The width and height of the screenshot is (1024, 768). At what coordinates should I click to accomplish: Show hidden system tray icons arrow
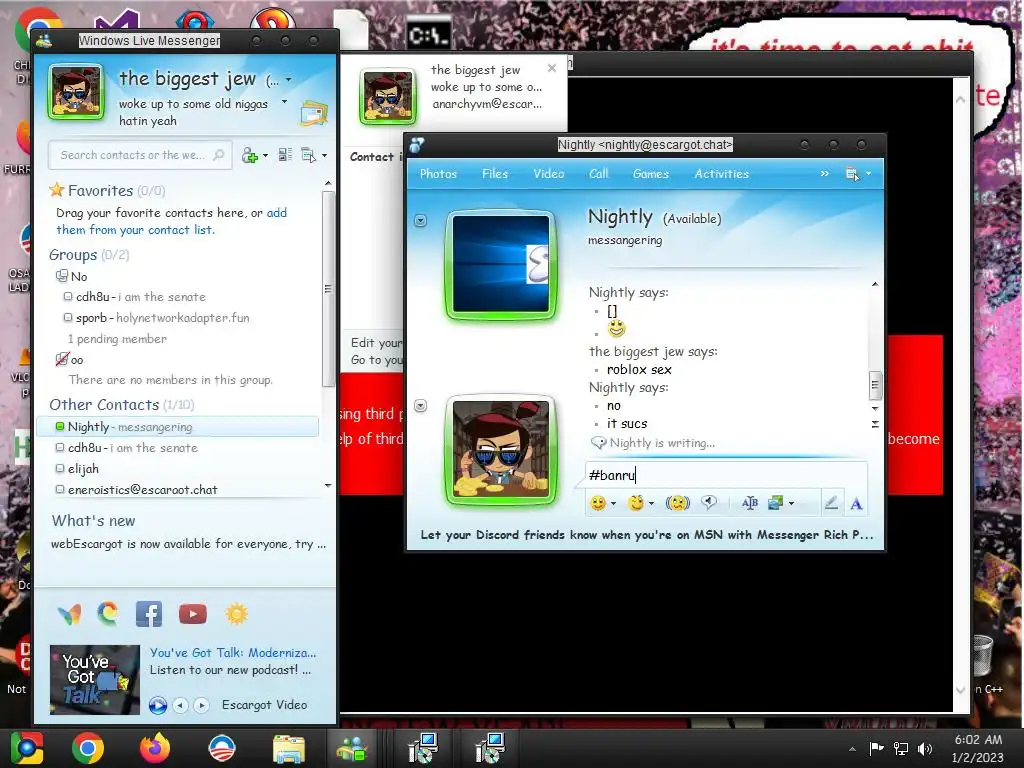(852, 749)
